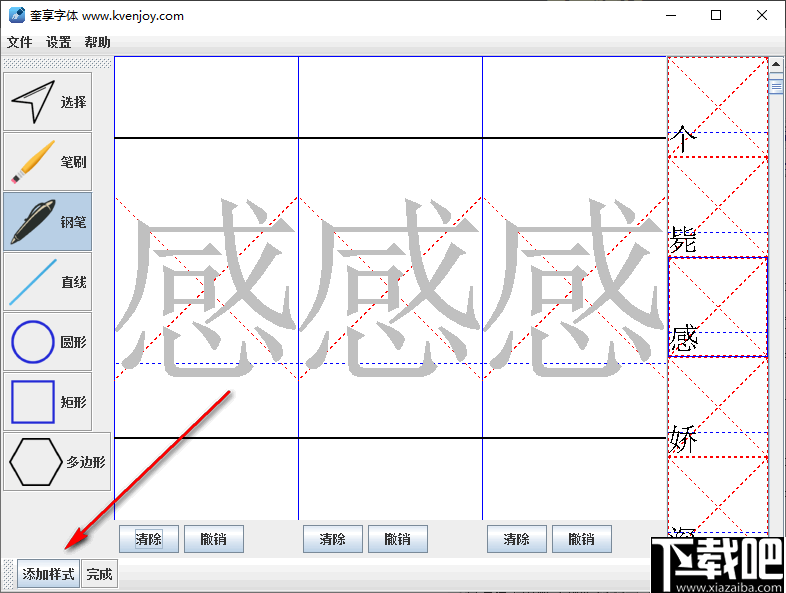The image size is (786, 593).
Task: Click 撤销 under the third canvas
Action: click(x=581, y=539)
